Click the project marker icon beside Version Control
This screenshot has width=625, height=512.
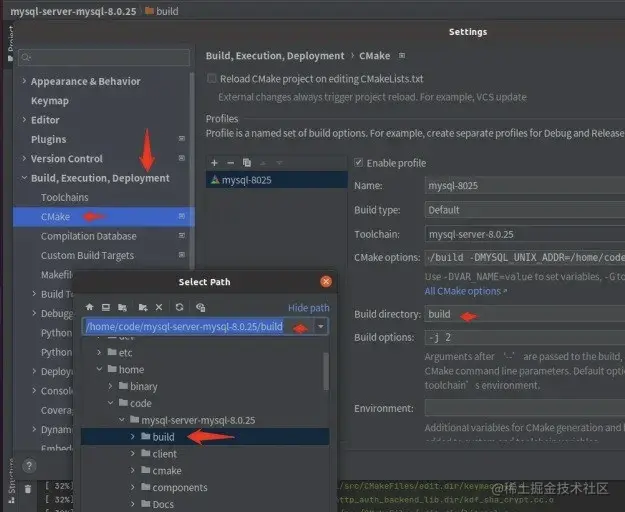tap(182, 158)
